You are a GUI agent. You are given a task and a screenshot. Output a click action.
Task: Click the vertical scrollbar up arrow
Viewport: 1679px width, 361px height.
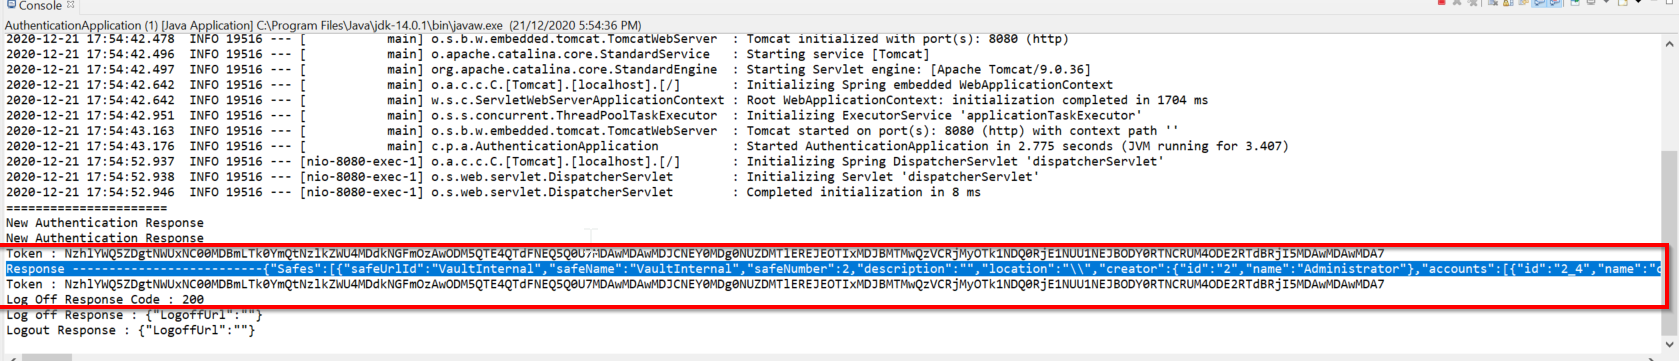pos(1670,44)
